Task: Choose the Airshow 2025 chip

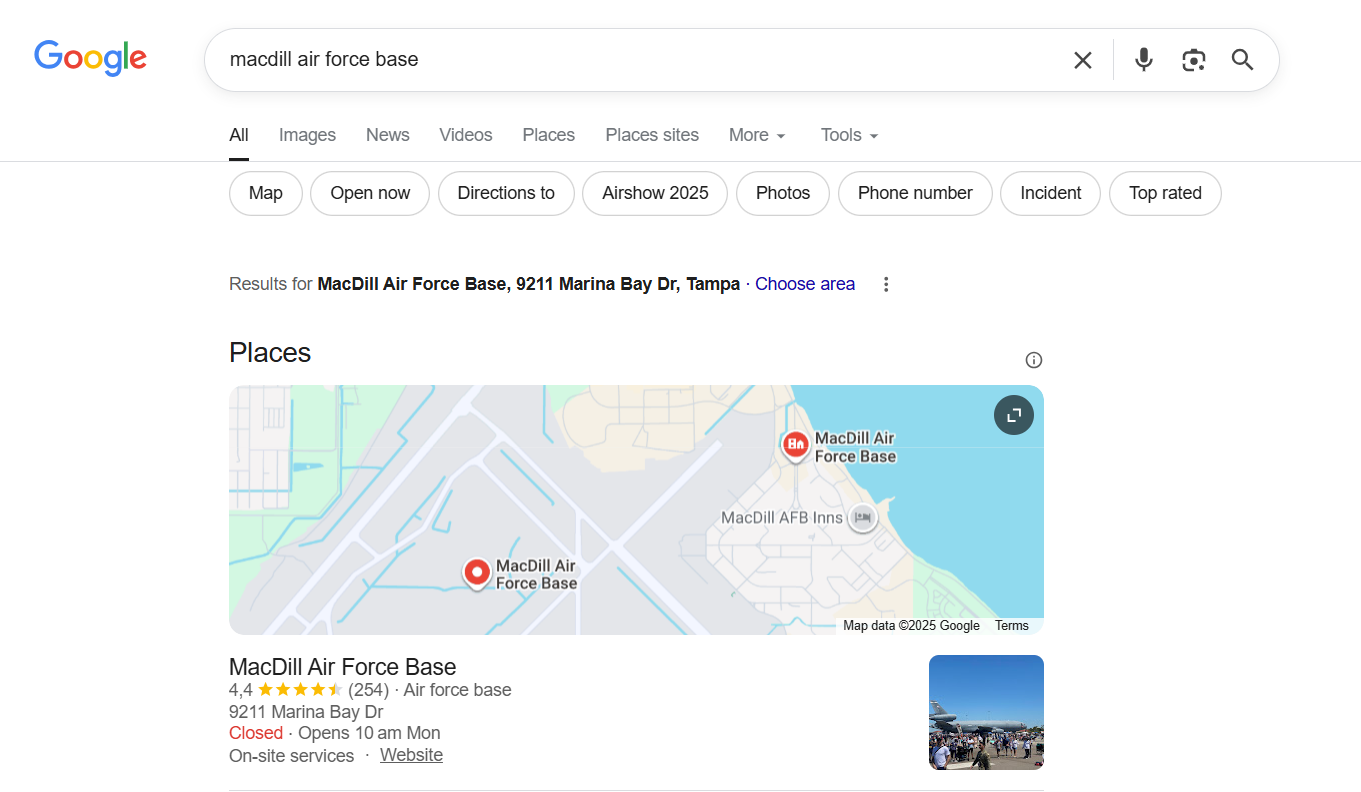Action: click(x=655, y=193)
